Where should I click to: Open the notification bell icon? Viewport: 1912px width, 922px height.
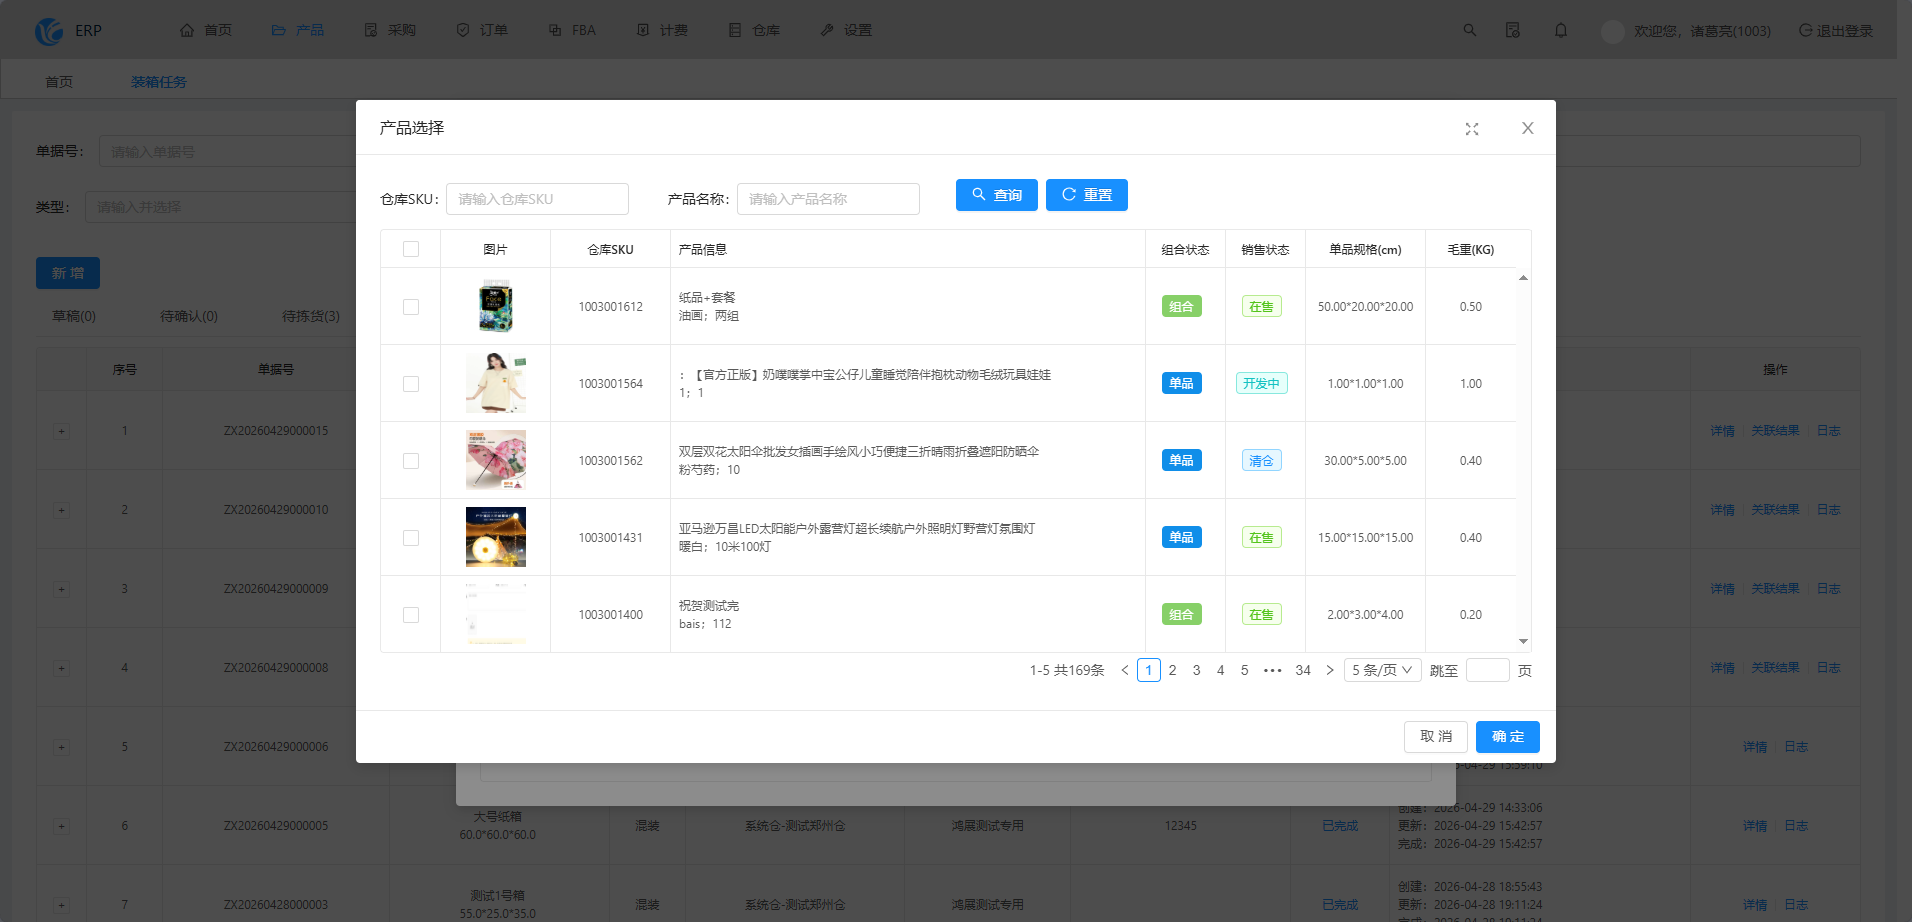coord(1561,30)
